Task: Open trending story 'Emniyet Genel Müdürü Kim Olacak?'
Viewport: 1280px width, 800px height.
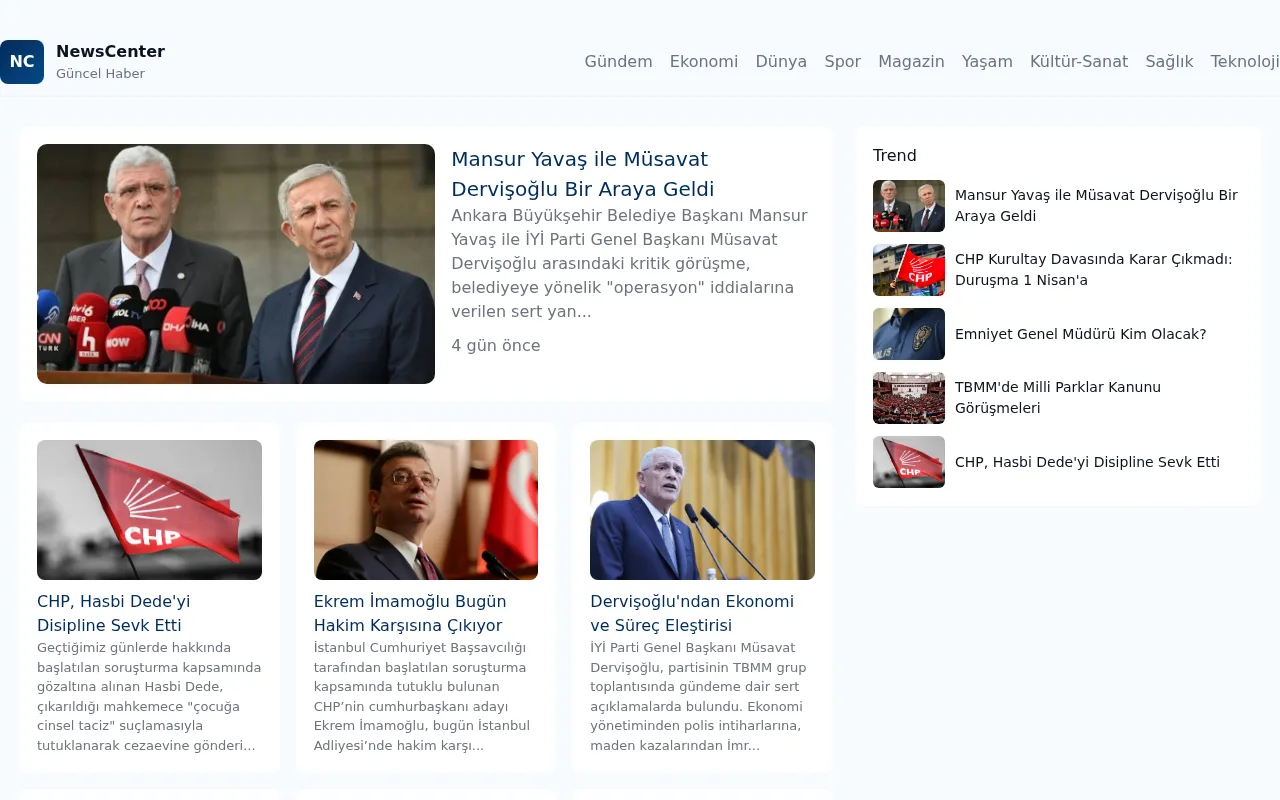Action: click(1081, 334)
